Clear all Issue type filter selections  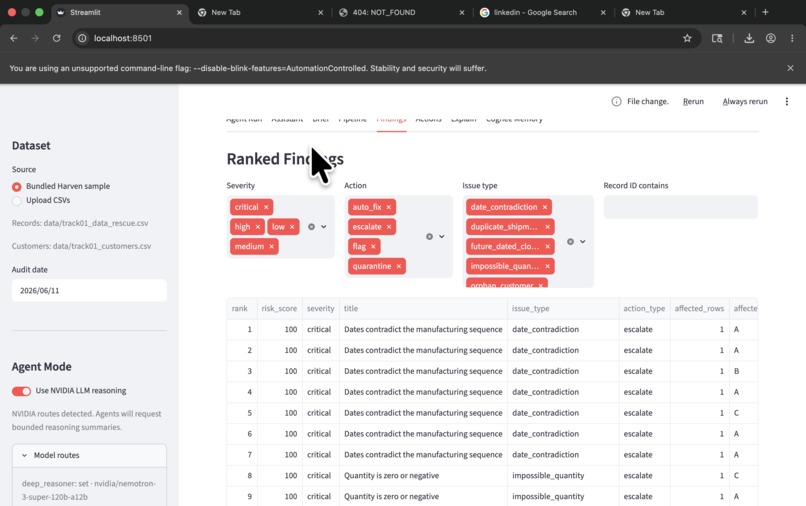570,242
